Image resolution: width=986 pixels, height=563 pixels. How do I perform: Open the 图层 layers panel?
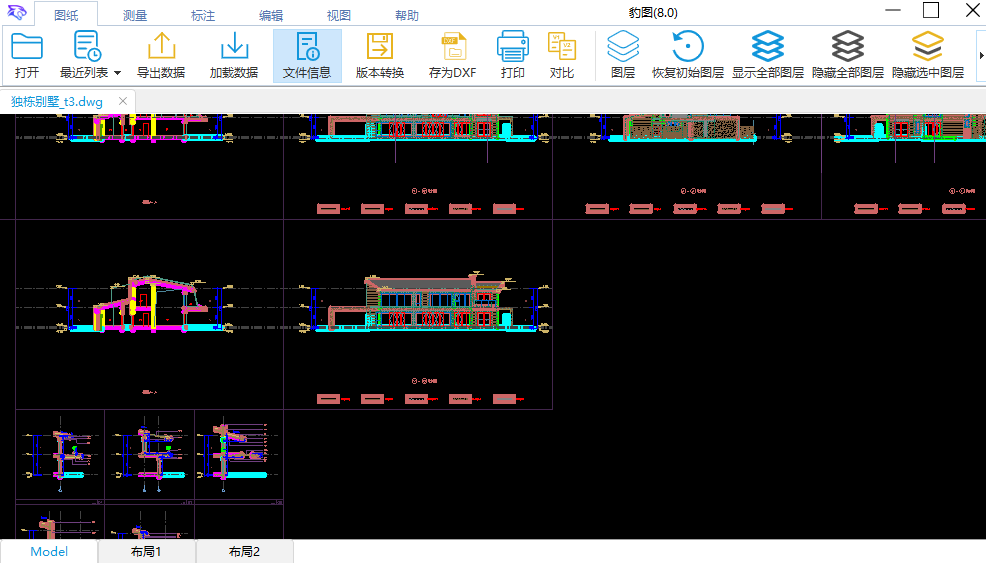pyautogui.click(x=623, y=47)
